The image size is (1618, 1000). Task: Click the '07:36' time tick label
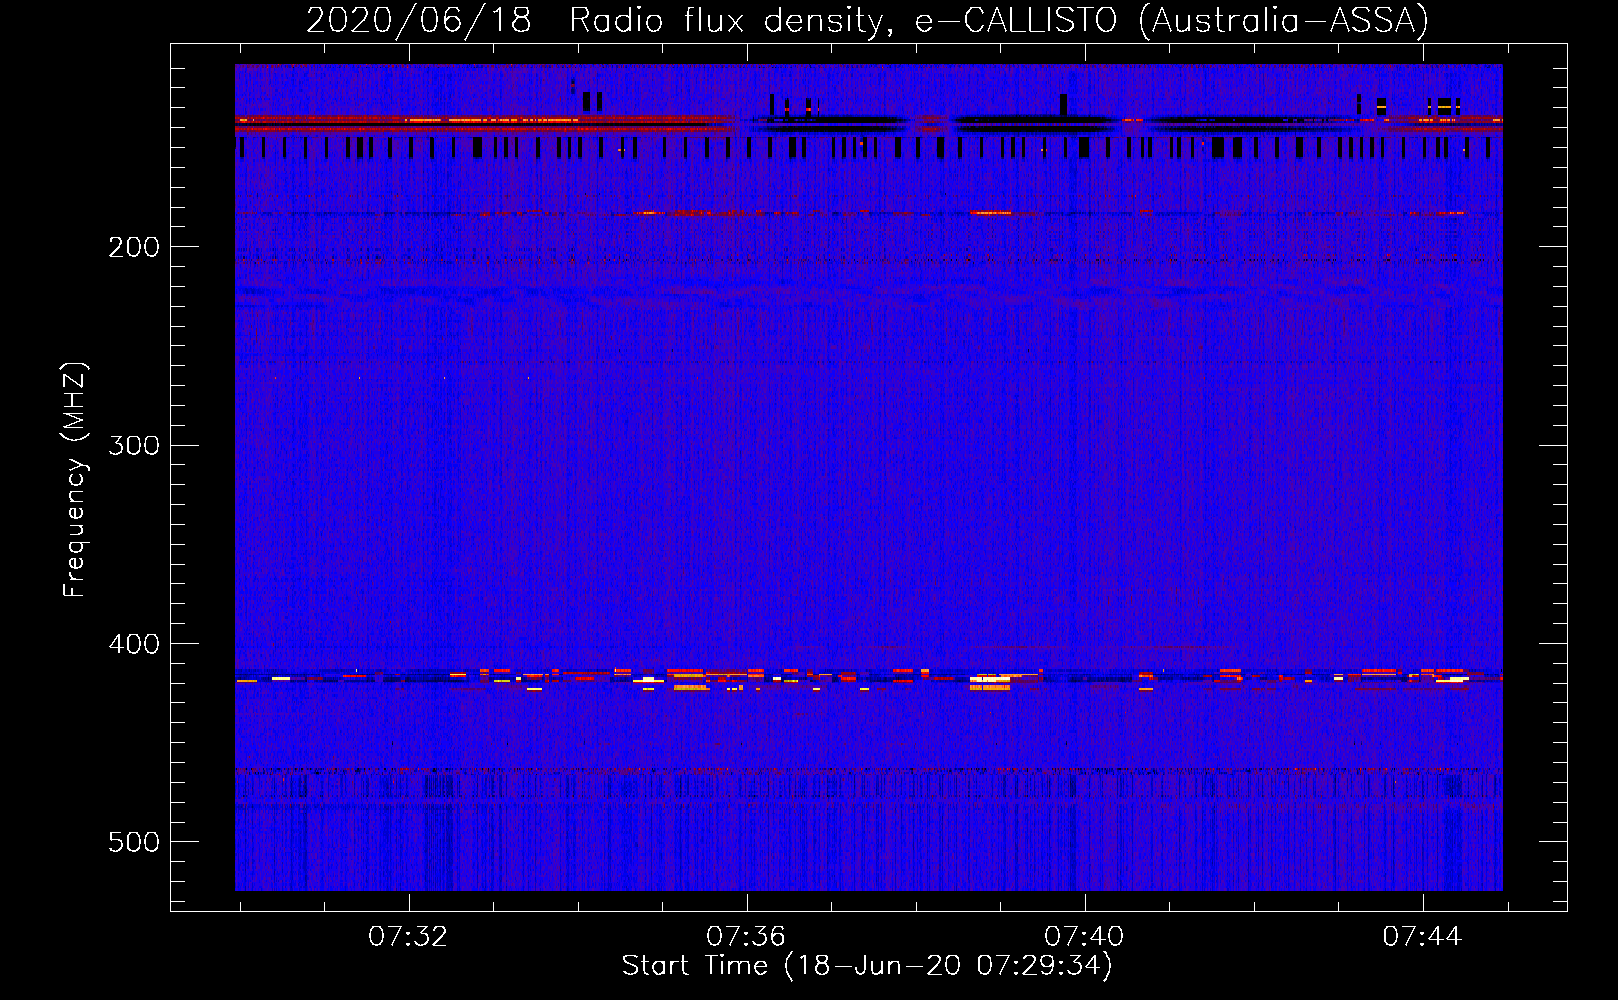746,937
